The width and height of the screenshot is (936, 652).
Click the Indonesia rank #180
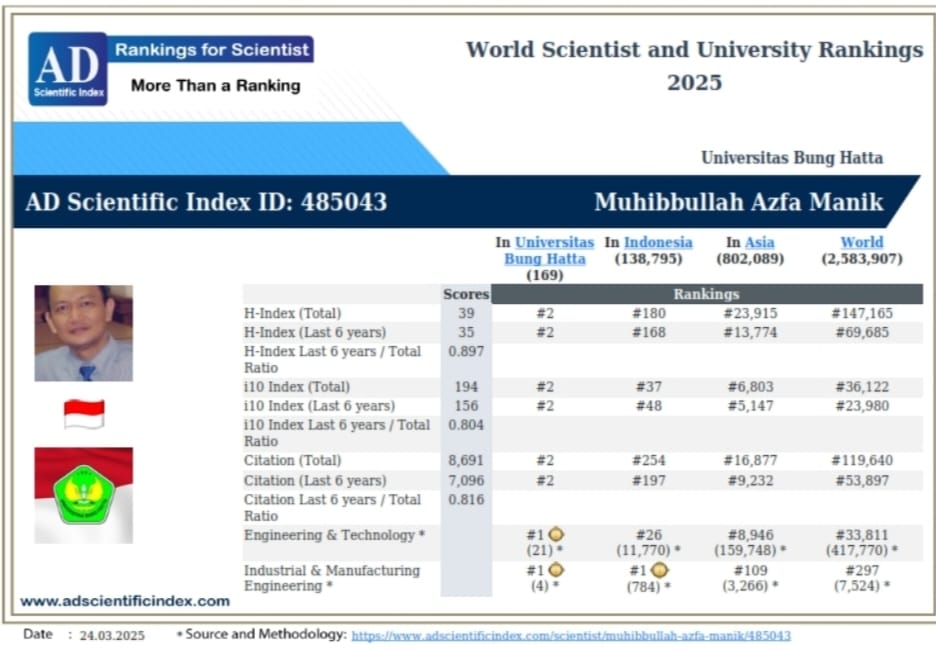pos(649,313)
